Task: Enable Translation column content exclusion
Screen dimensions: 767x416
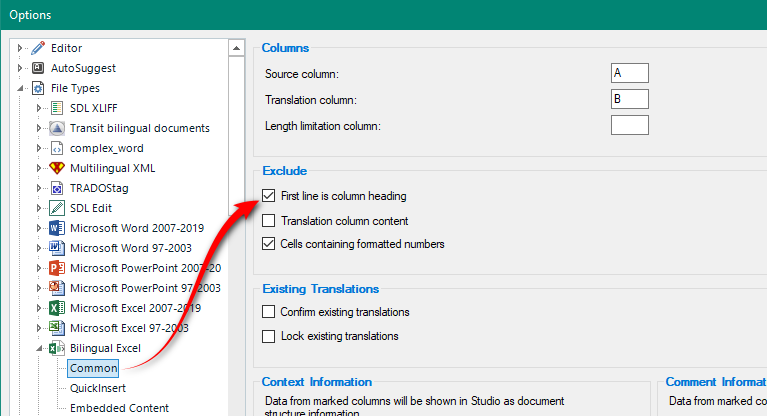Action: pyautogui.click(x=269, y=221)
